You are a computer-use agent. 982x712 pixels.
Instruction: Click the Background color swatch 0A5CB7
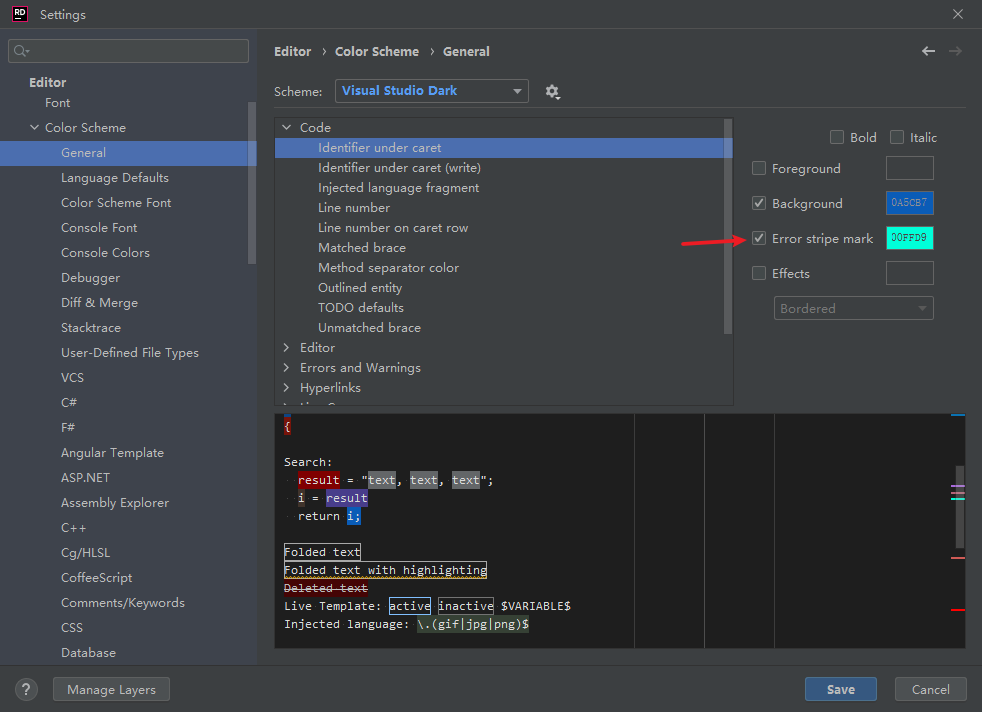coord(909,203)
